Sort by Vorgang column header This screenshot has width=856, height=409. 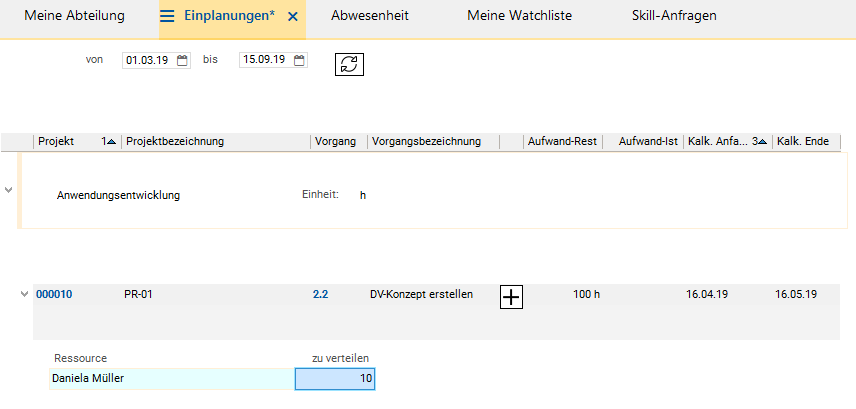[339, 142]
